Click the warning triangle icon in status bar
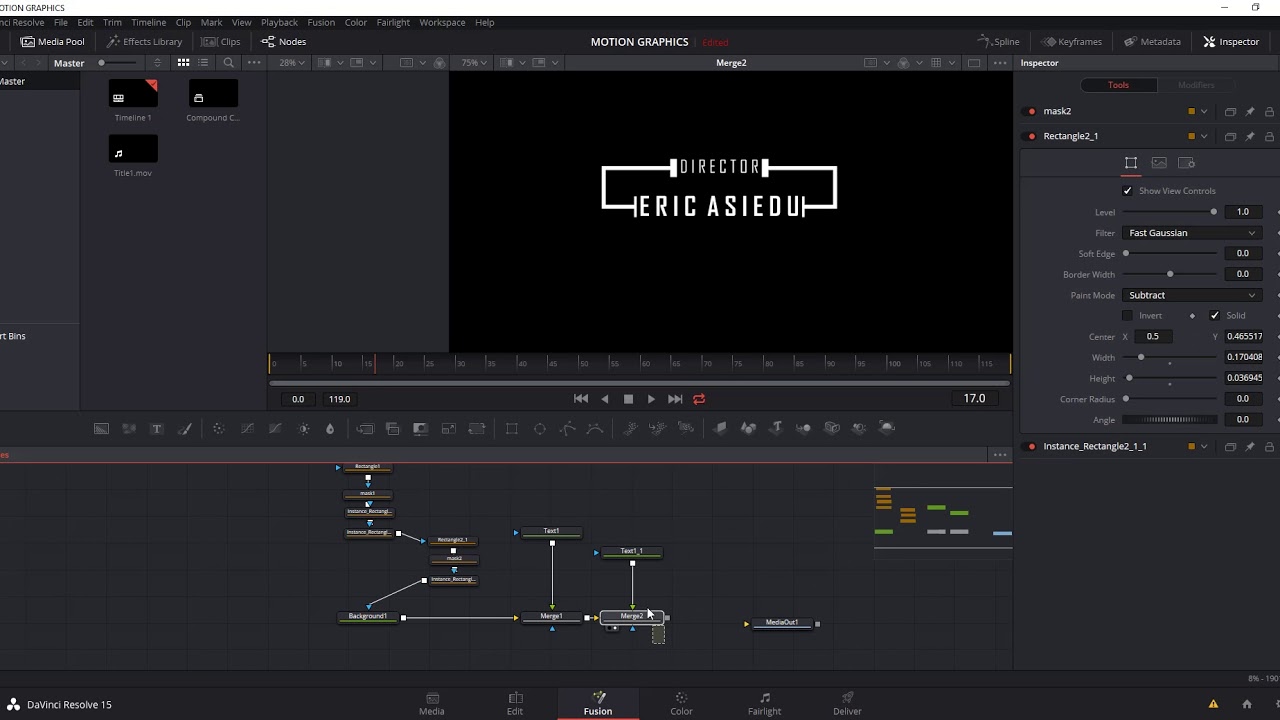 pos(1214,704)
